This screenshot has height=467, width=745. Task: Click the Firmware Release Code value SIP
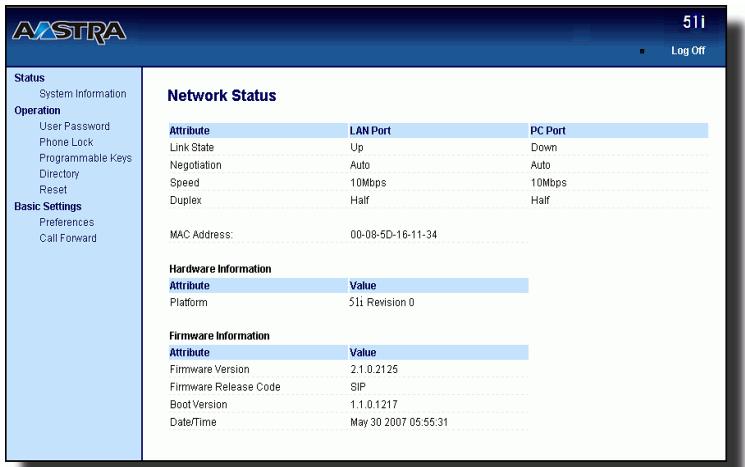358,387
